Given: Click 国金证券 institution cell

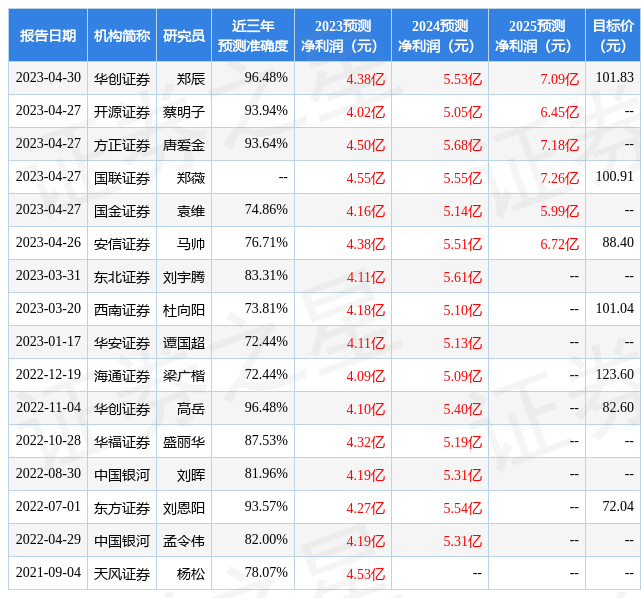Looking at the screenshot, I should [122, 211].
